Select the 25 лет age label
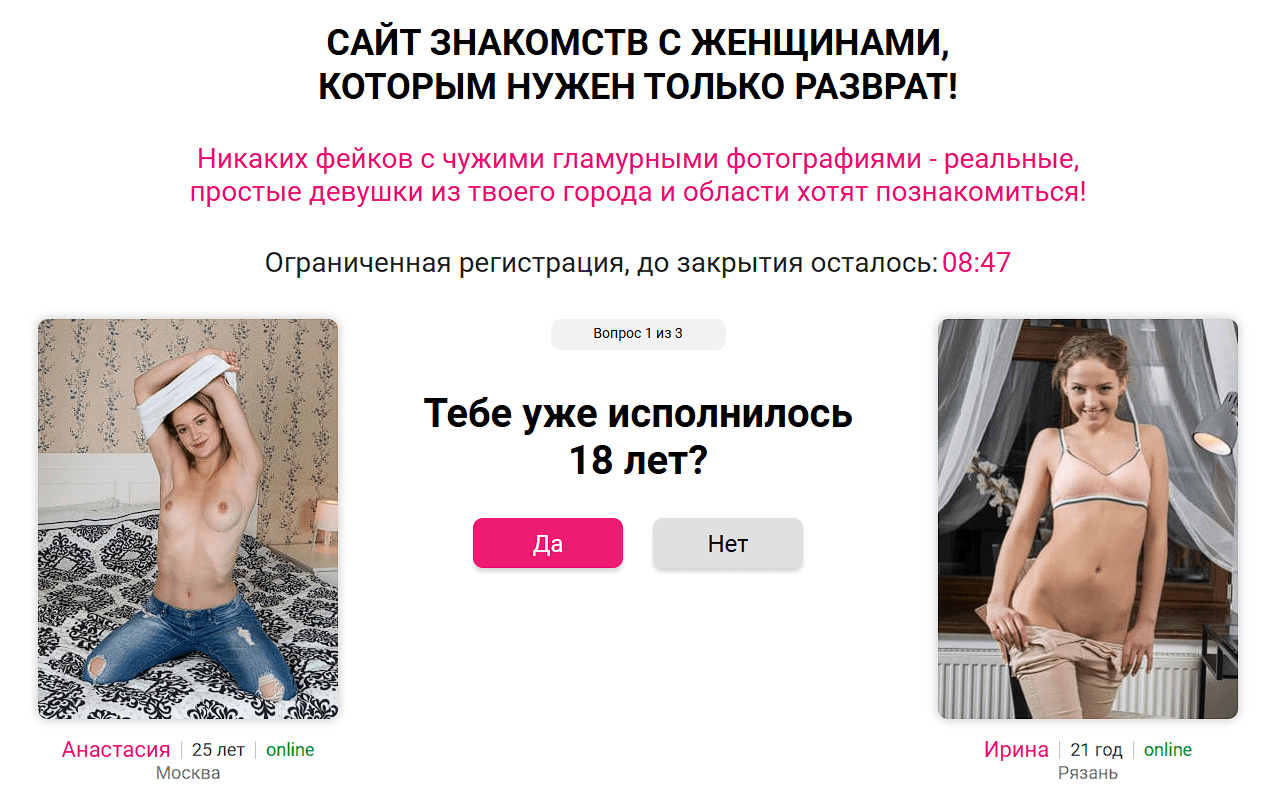The image size is (1274, 803). coord(218,750)
